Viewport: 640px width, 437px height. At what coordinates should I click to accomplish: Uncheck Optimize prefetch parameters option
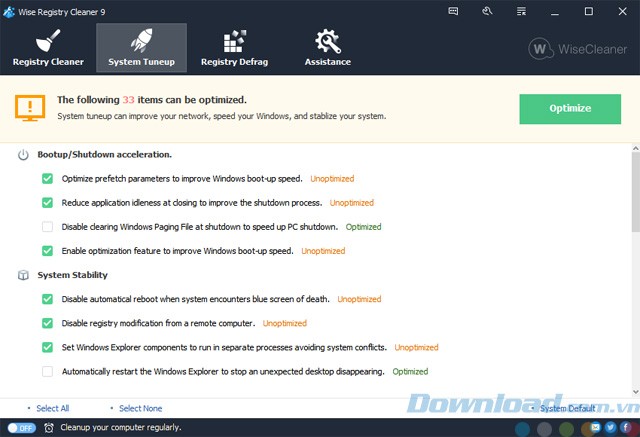point(47,179)
